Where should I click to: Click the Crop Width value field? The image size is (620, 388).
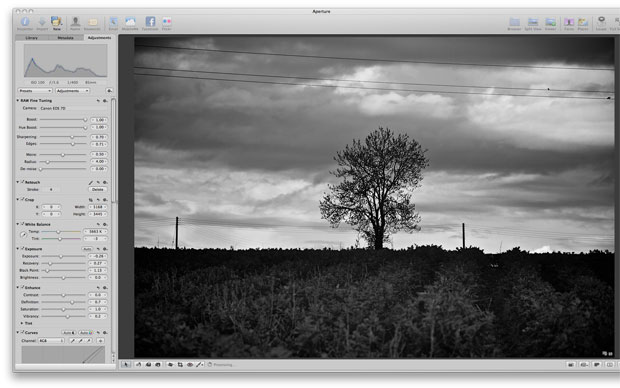98,207
